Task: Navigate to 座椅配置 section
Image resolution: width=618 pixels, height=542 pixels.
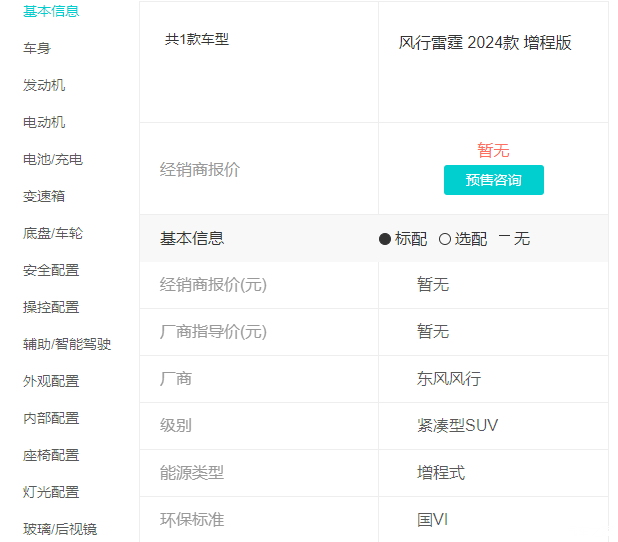Action: [x=51, y=455]
